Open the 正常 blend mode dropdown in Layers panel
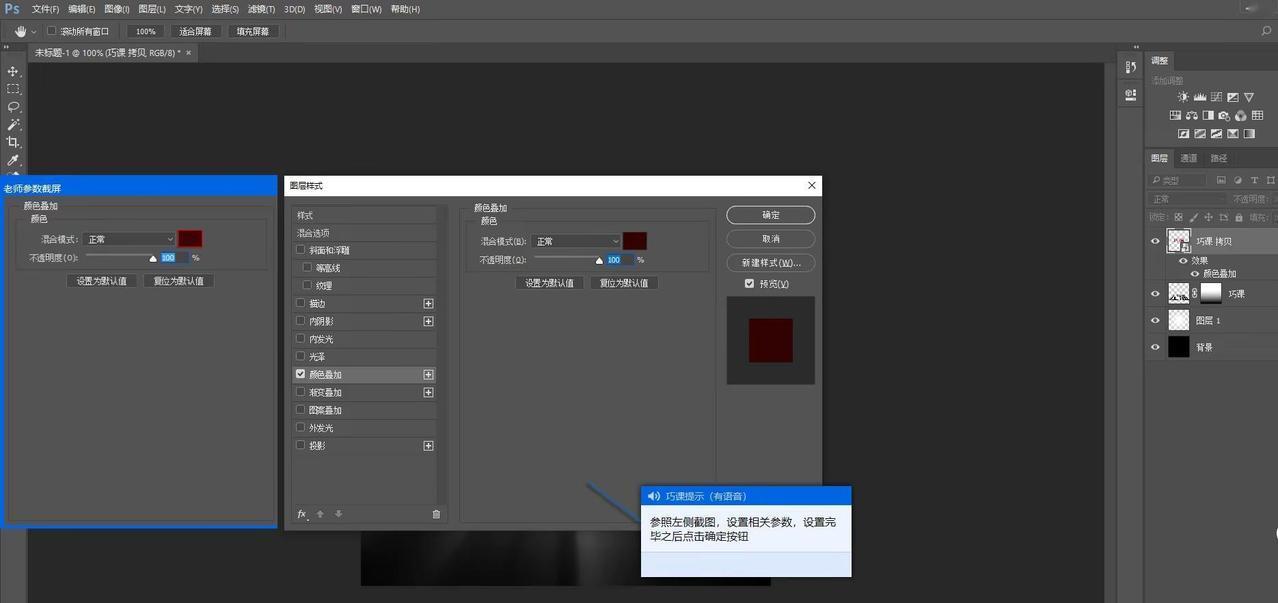The height and width of the screenshot is (603, 1278). tap(1188, 199)
